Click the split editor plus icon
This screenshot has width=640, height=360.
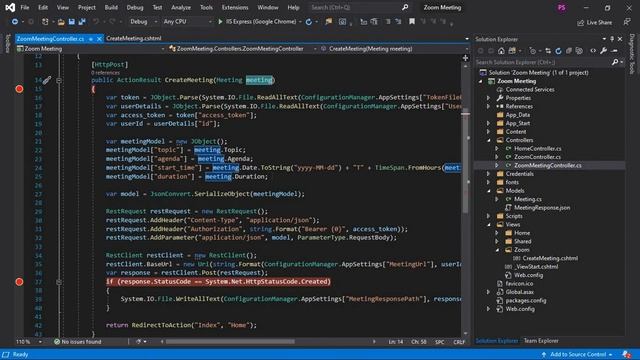point(465,58)
